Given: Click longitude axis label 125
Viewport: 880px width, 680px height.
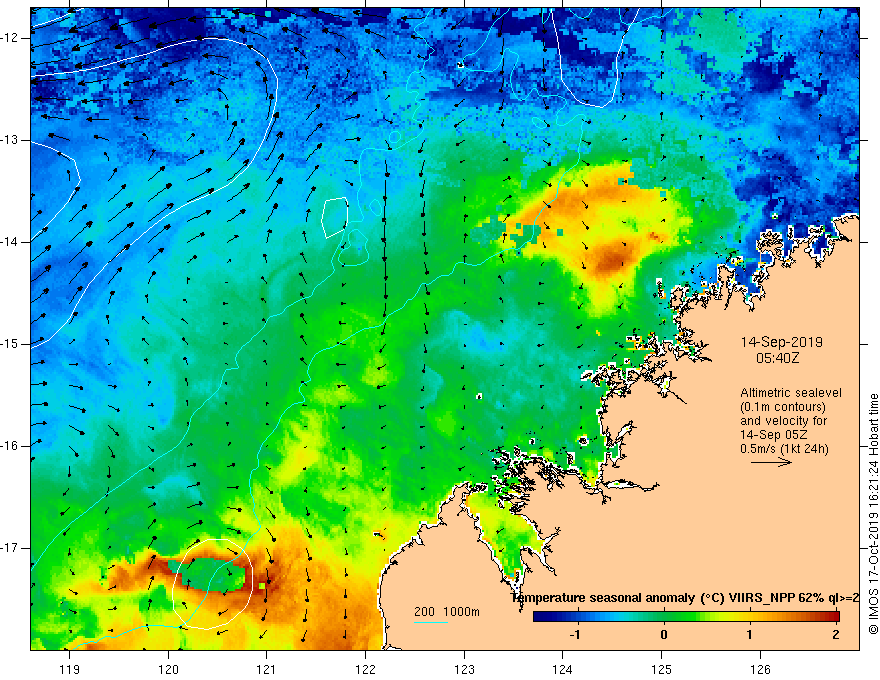Looking at the screenshot, I should click(x=662, y=669).
